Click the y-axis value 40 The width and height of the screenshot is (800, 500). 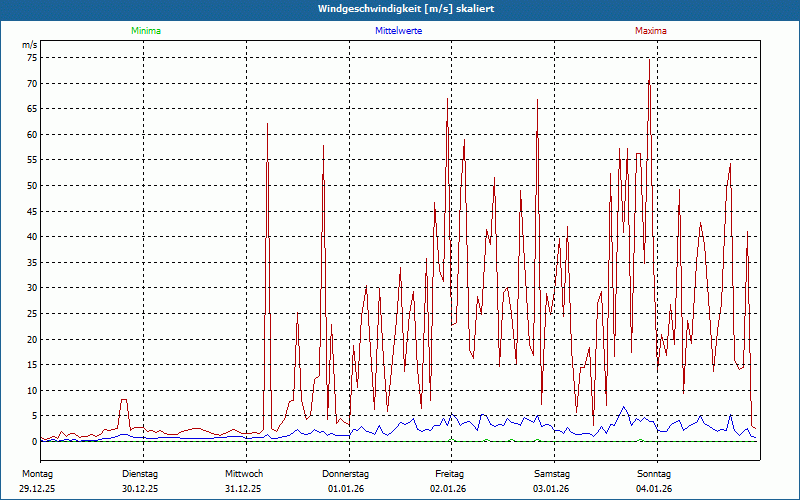(32, 237)
